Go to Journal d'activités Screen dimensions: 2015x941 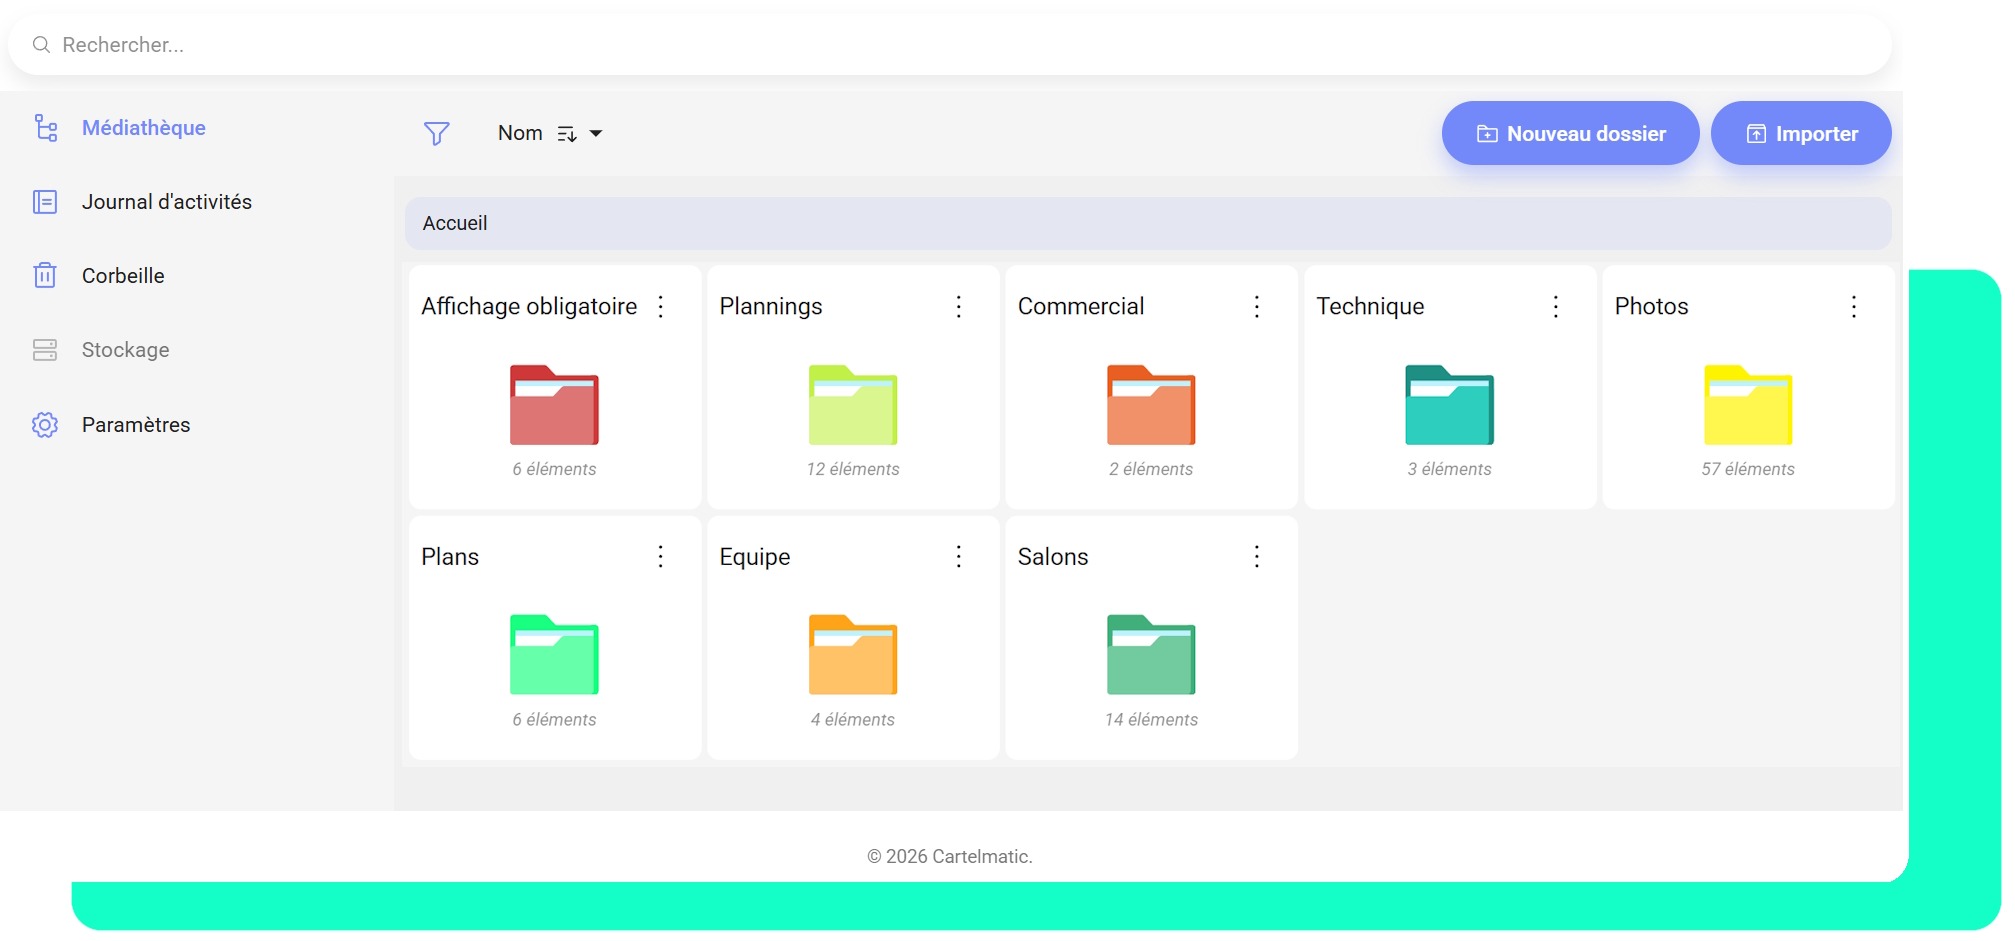pos(166,202)
